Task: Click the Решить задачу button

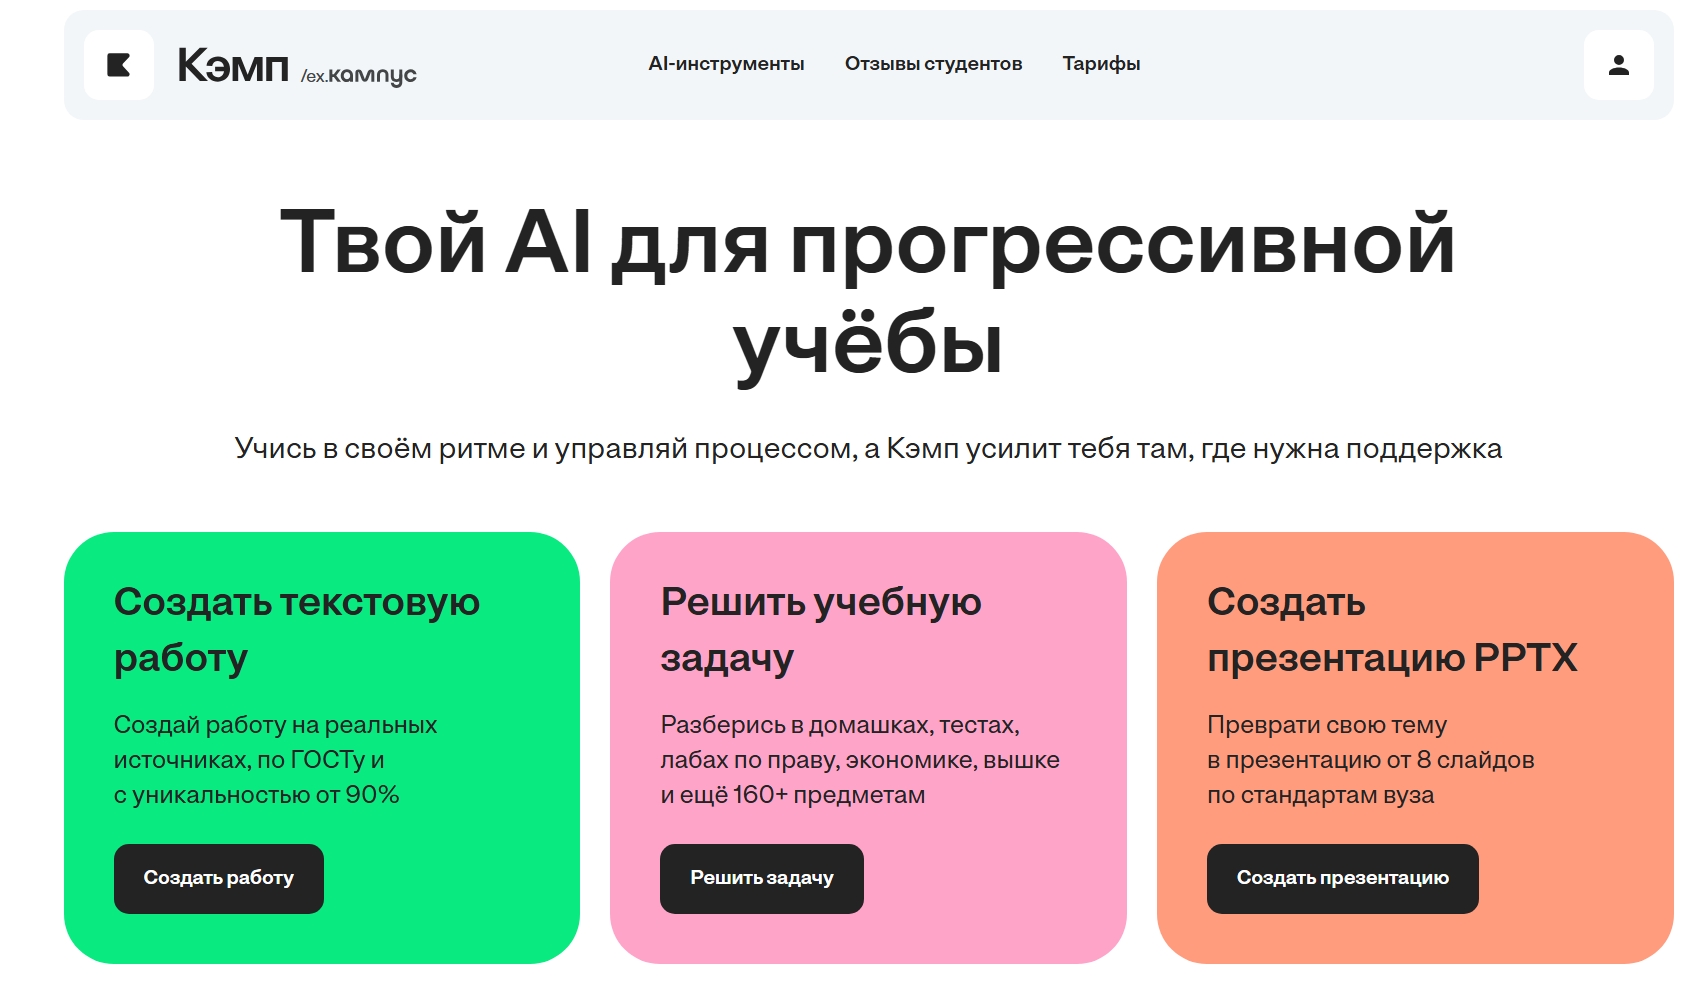Action: tap(761, 878)
